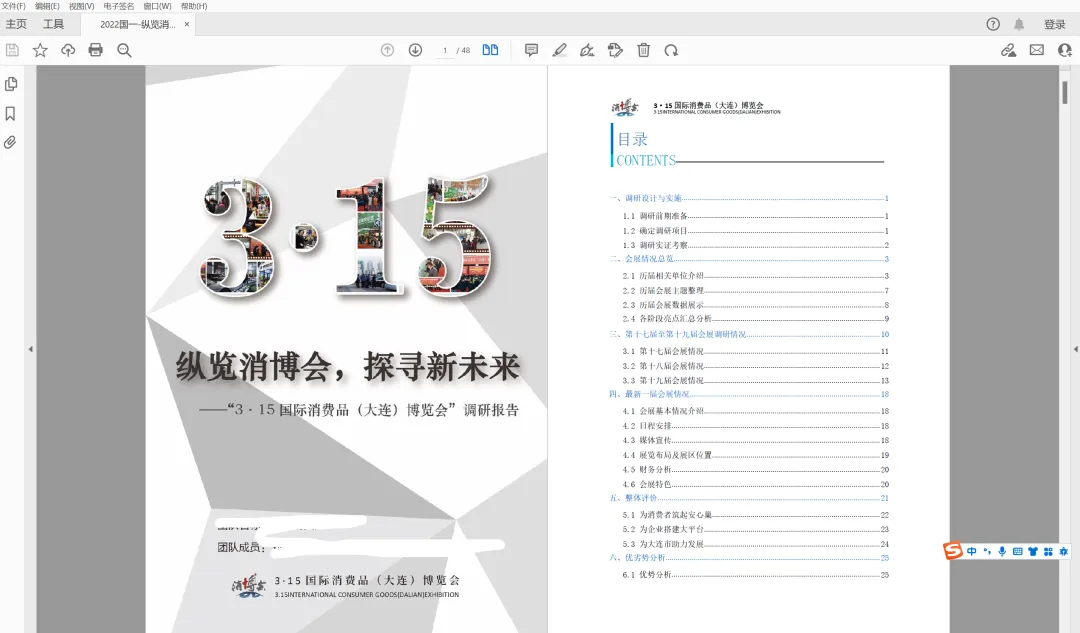Select the highlighter pen tool
The image size is (1080, 633).
pyautogui.click(x=559, y=50)
